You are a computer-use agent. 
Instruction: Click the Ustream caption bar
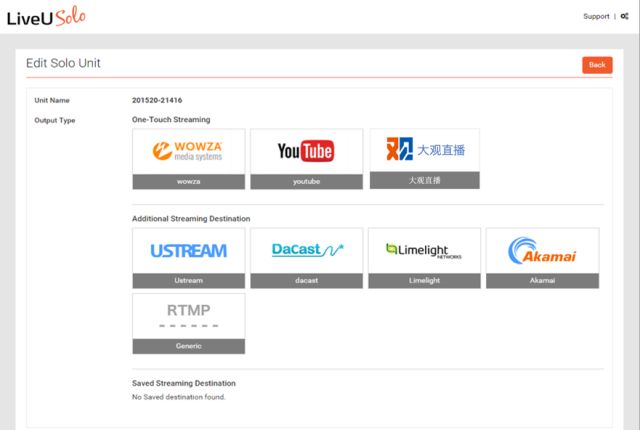[x=189, y=281]
